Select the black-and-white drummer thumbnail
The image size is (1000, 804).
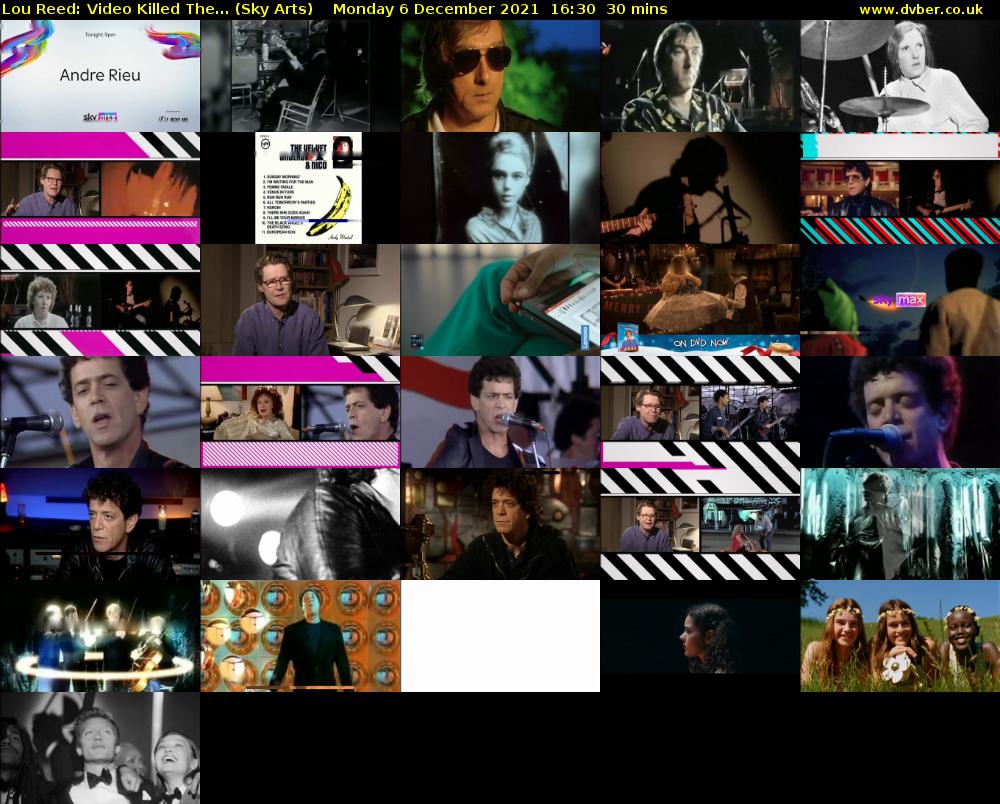pos(900,76)
